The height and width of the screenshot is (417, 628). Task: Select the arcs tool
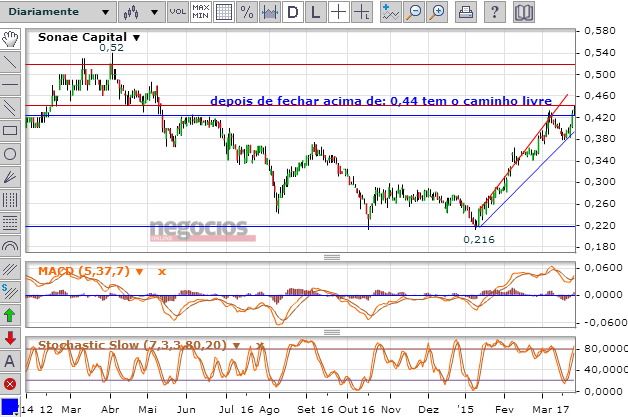[10, 246]
